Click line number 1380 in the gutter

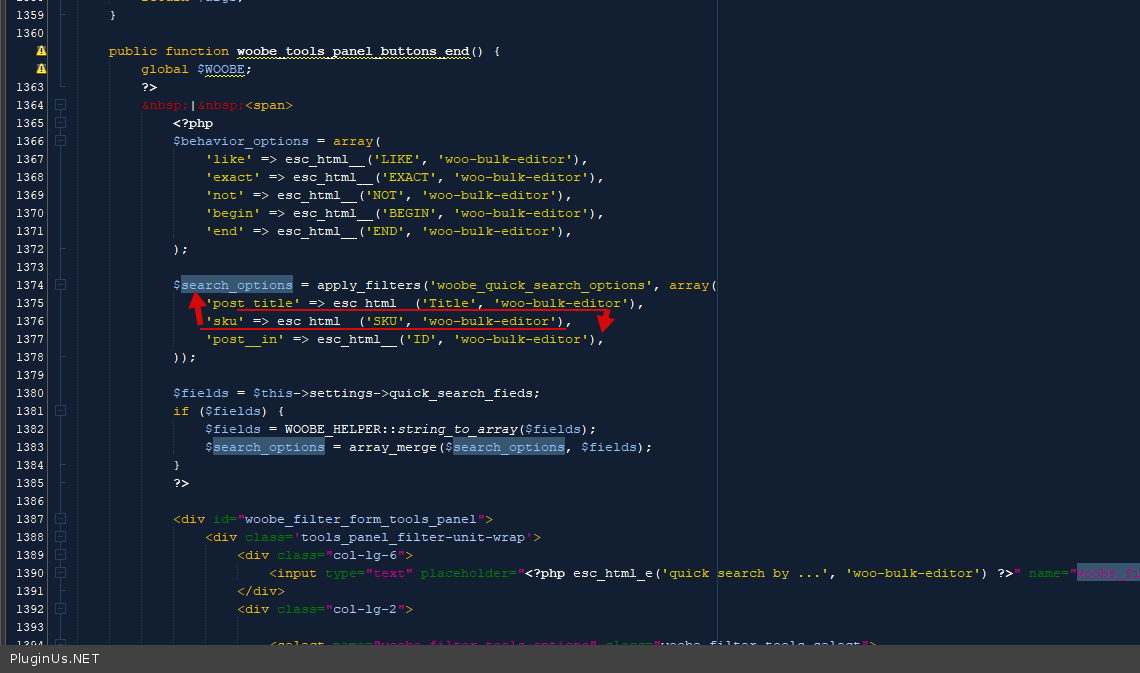(30, 393)
